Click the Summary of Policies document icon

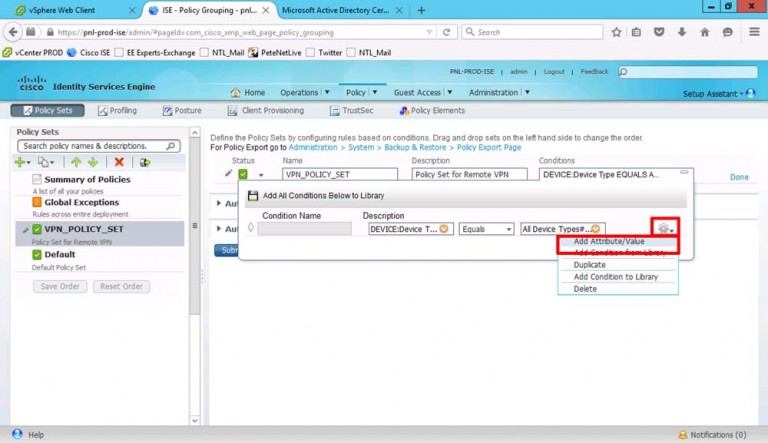pos(37,179)
